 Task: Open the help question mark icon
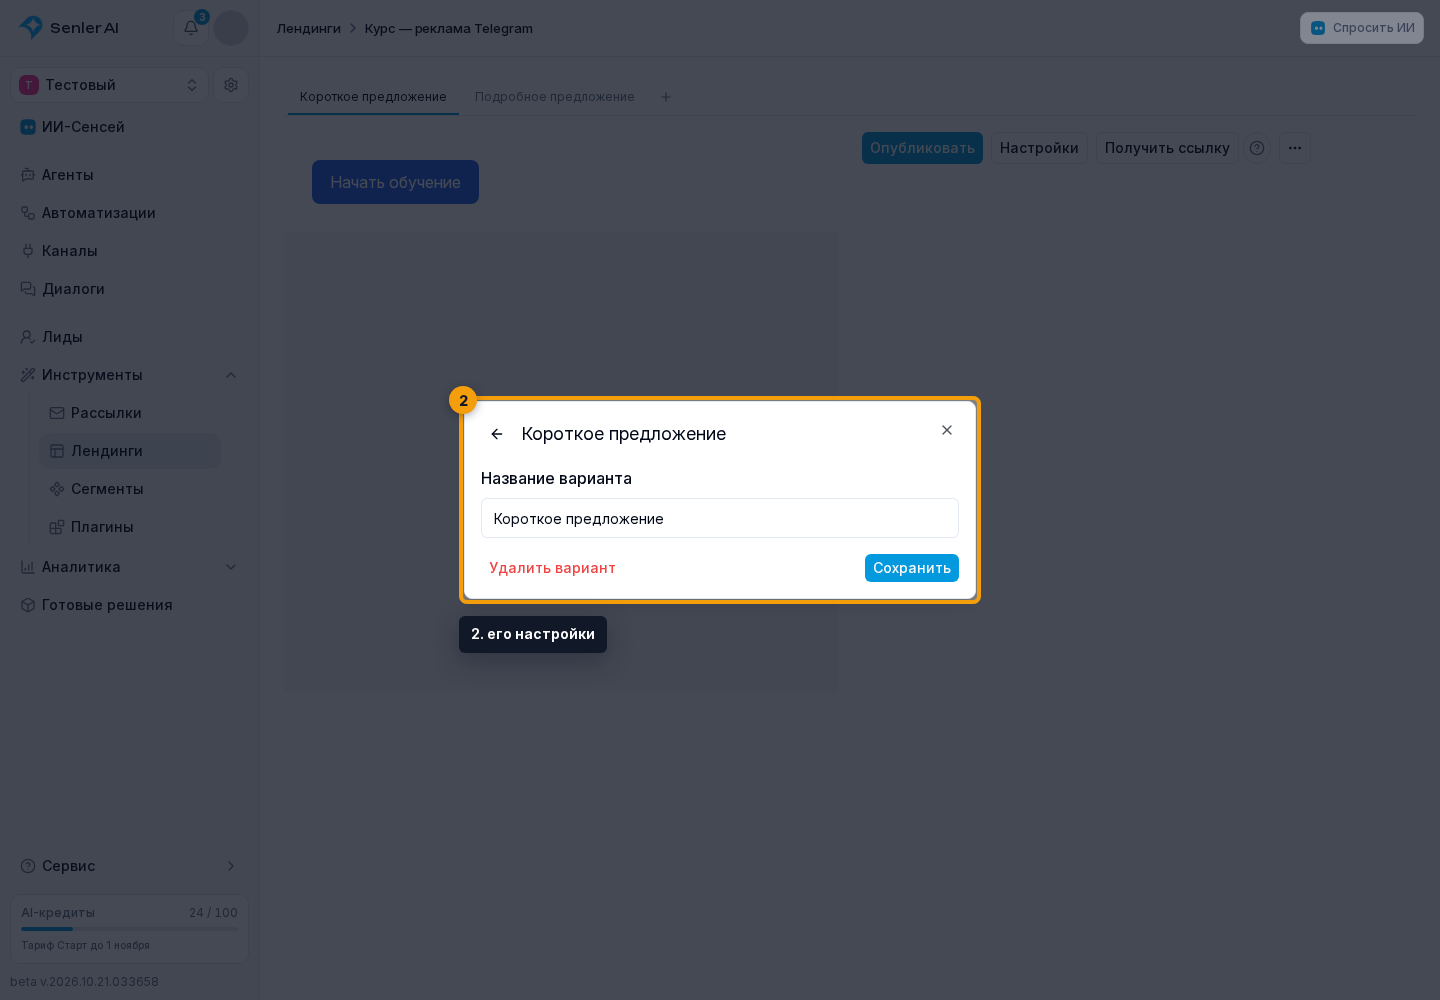point(1257,148)
